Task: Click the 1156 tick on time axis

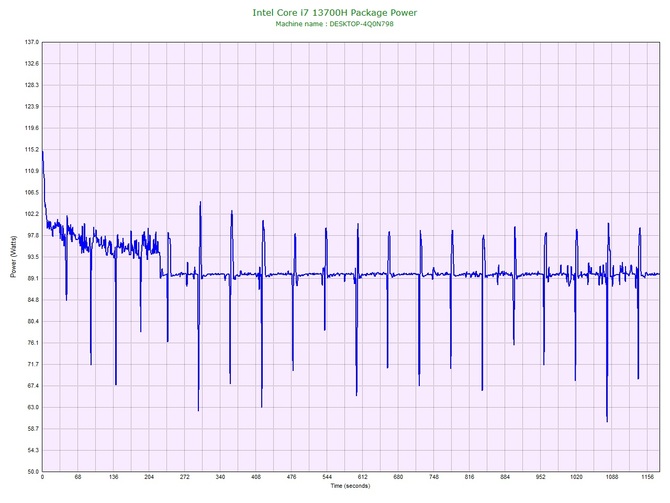Action: pos(647,477)
